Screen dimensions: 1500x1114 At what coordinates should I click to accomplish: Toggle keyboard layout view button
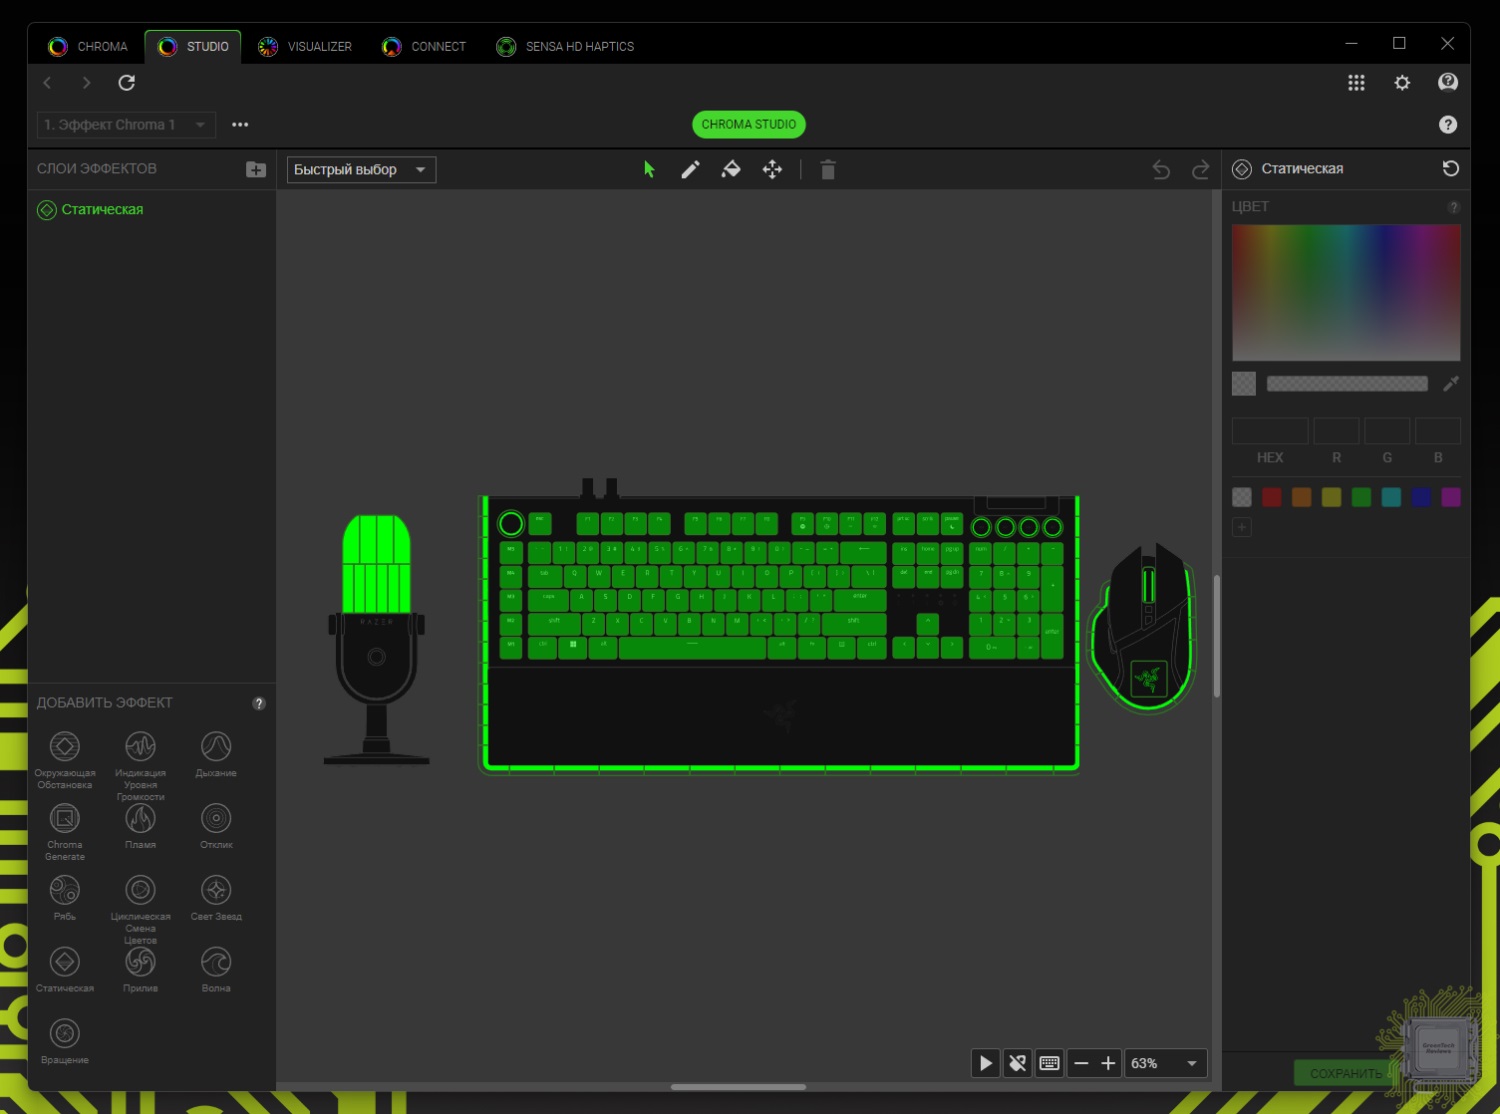(1049, 1063)
